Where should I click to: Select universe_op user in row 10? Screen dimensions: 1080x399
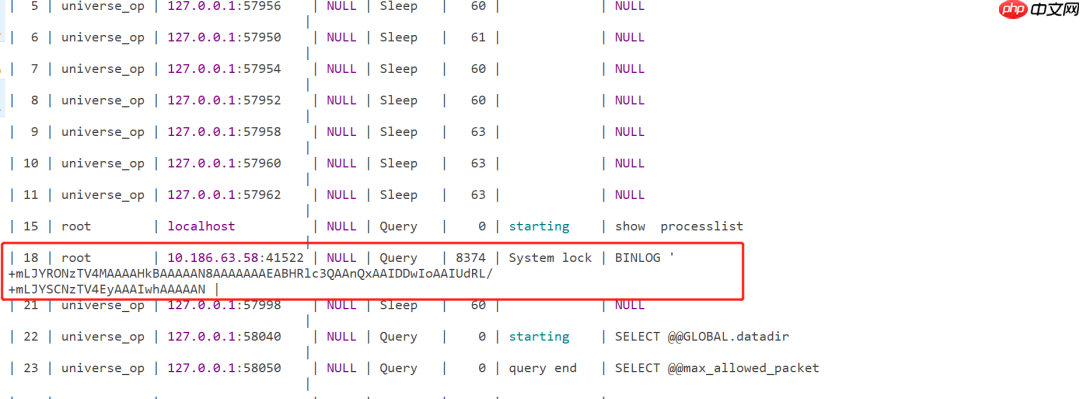103,164
